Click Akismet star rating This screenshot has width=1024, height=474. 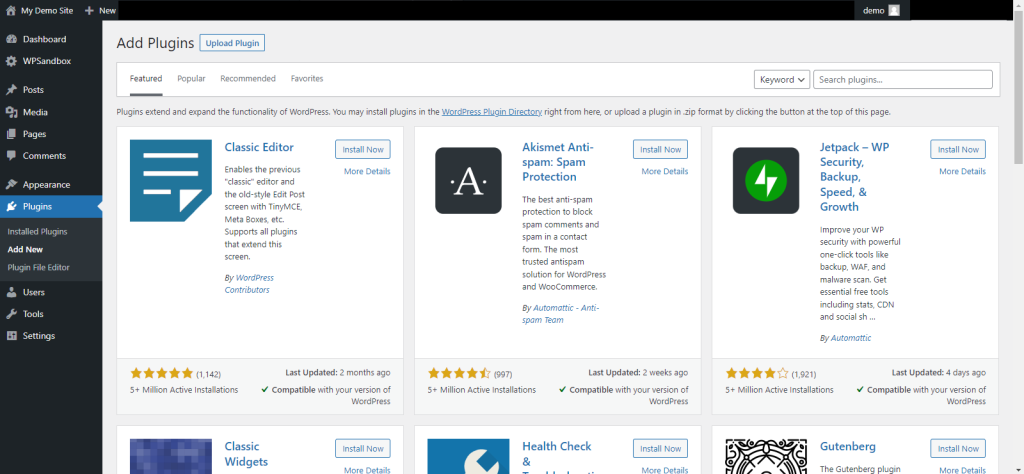pos(459,374)
